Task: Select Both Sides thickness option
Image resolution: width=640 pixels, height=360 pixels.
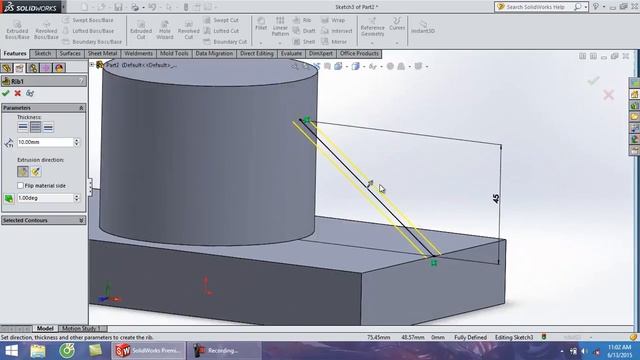Action: click(36, 127)
